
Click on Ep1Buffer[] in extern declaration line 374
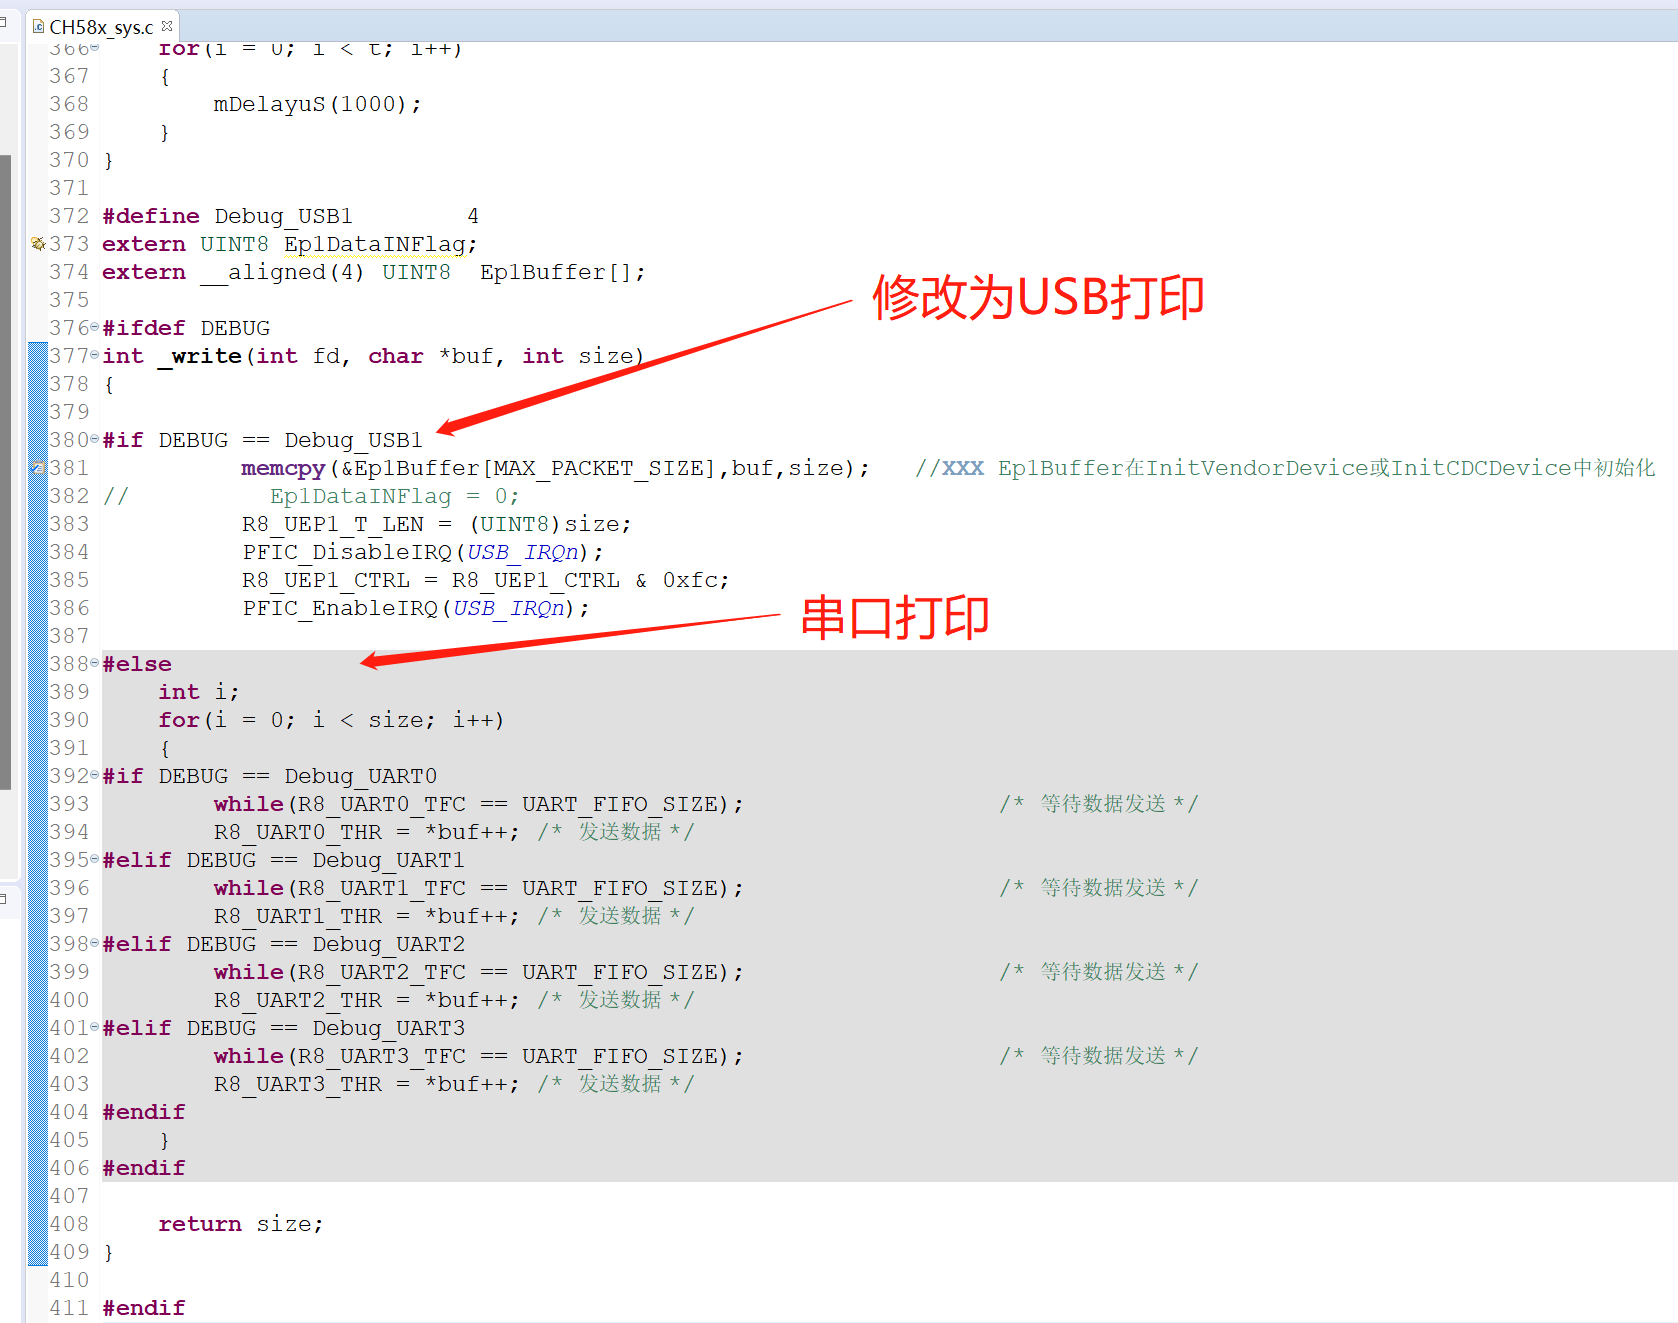(555, 272)
